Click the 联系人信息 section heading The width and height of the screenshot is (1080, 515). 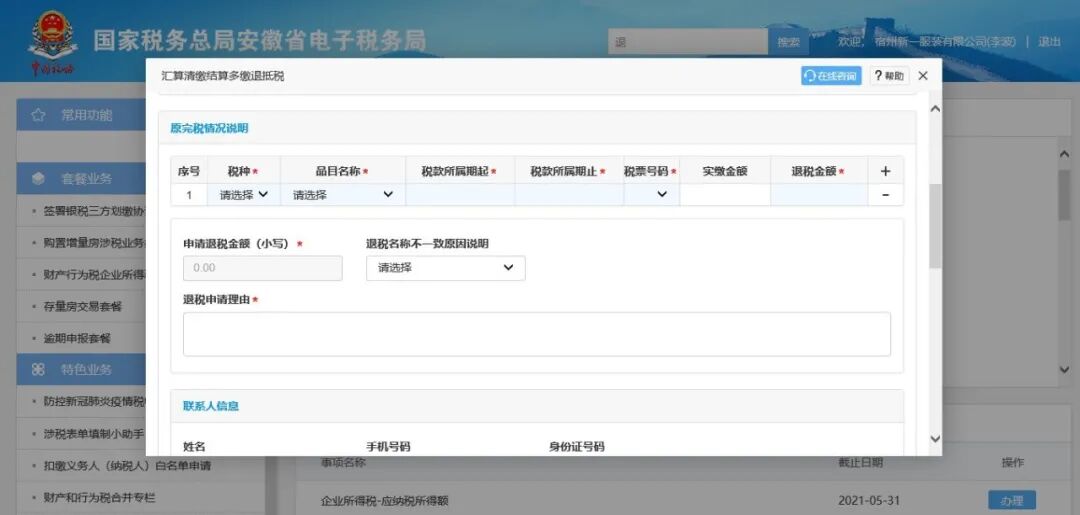click(x=211, y=406)
